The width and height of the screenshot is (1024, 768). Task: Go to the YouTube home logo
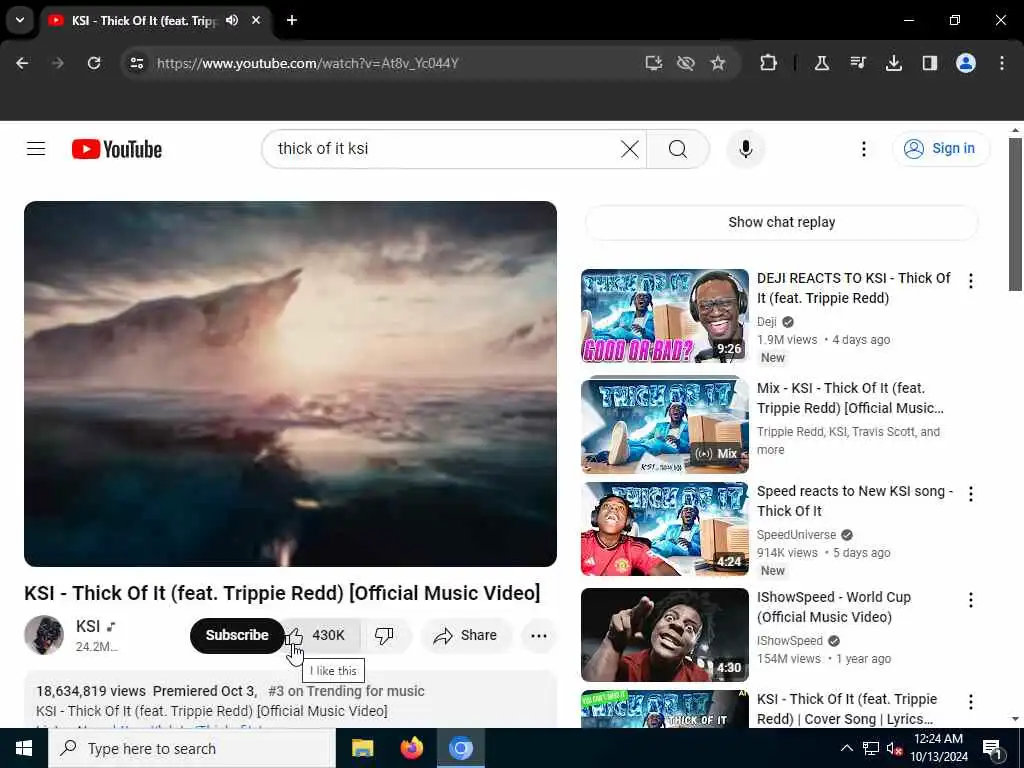pyautogui.click(x=117, y=149)
